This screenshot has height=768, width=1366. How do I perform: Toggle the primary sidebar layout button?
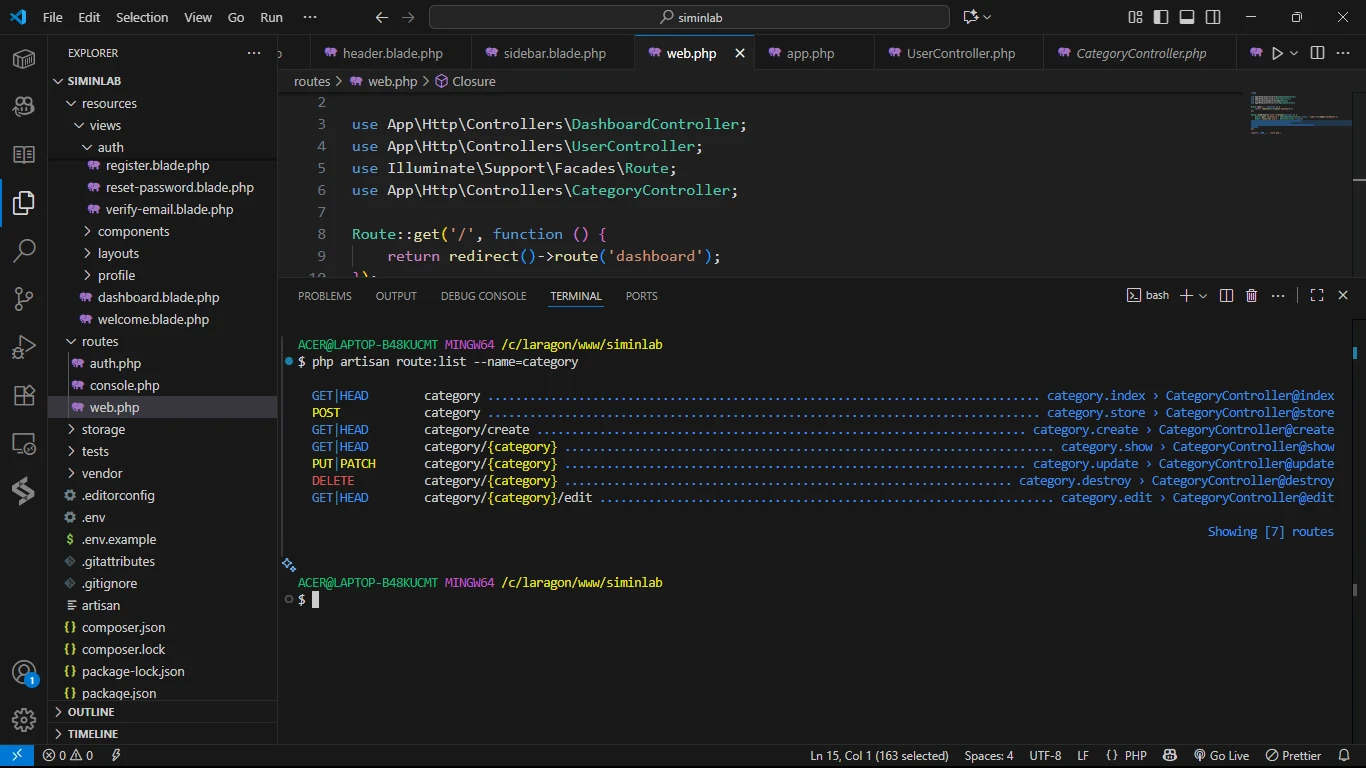[1161, 17]
